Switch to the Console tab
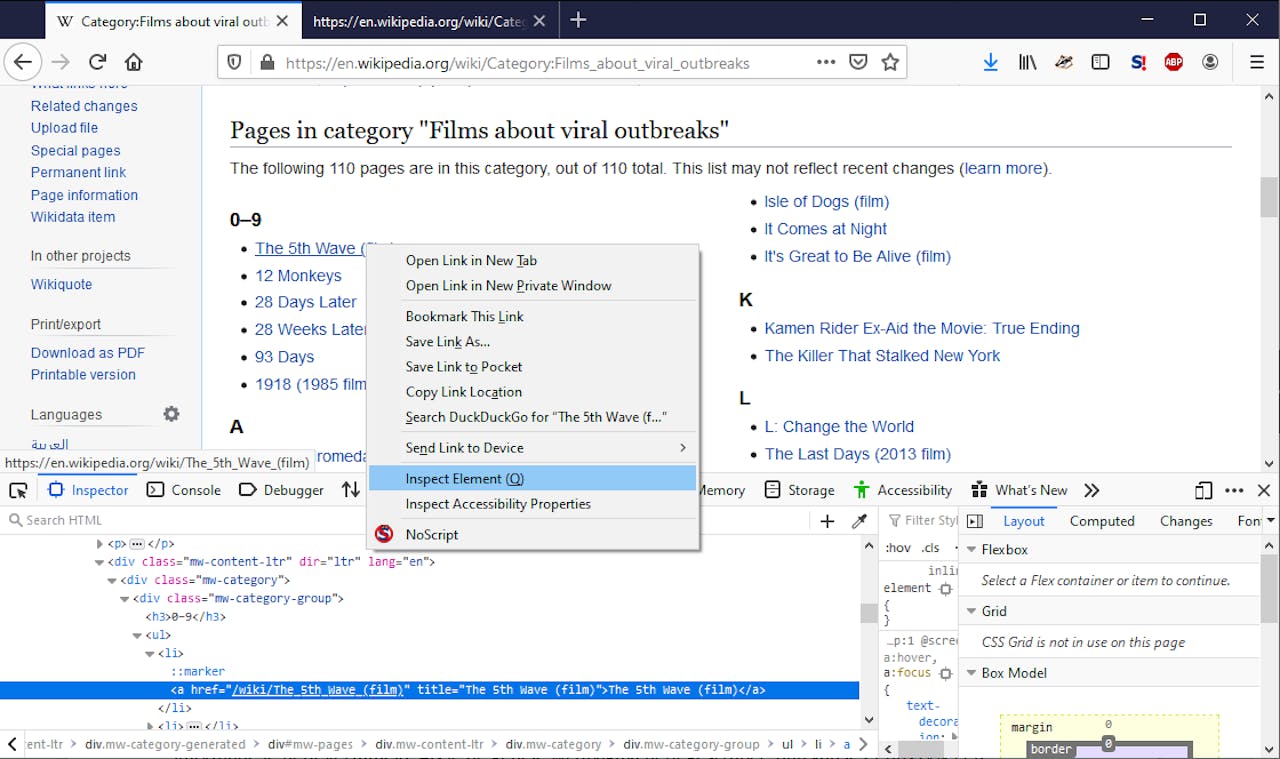Screen dimensions: 1280x759 (184, 490)
